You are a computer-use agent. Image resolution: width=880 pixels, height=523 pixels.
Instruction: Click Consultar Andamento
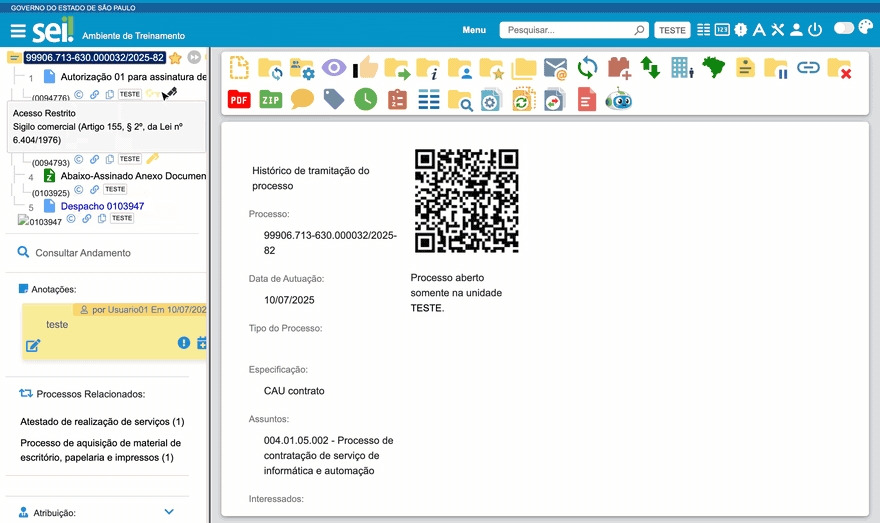click(82, 253)
